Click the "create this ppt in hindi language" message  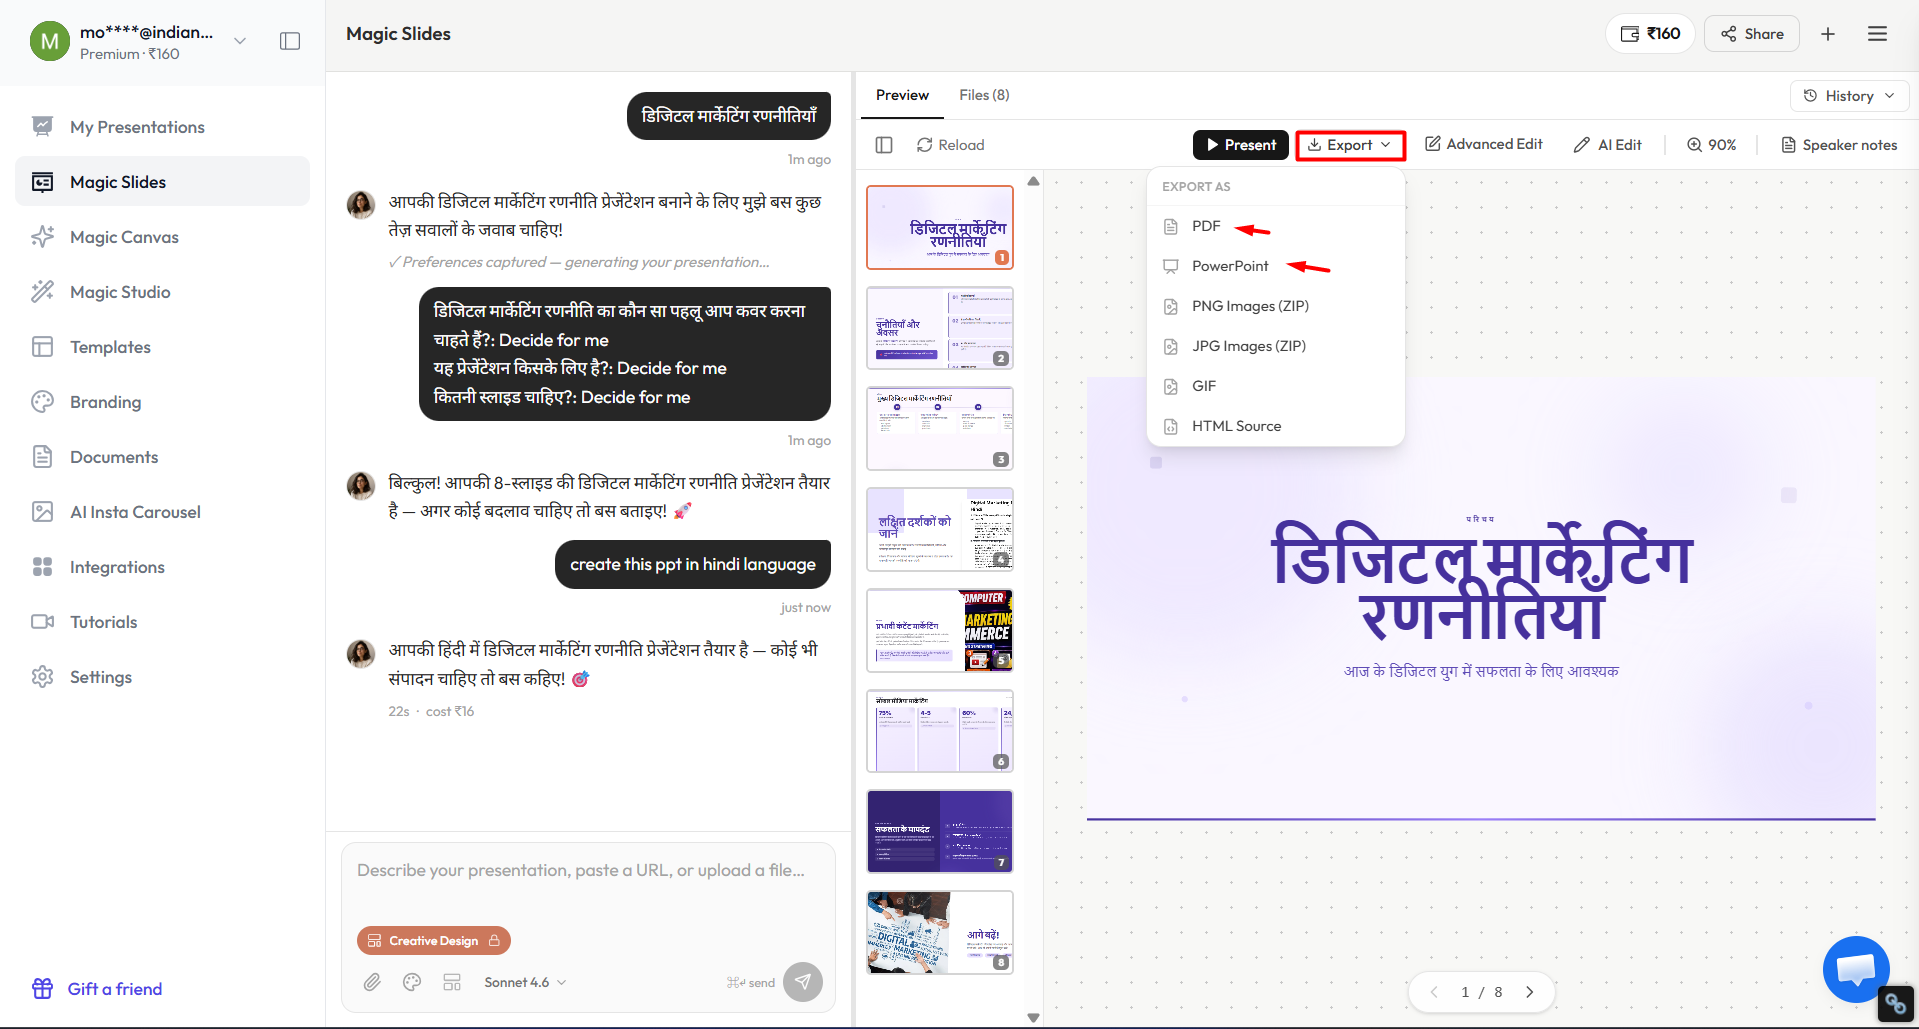tap(693, 565)
